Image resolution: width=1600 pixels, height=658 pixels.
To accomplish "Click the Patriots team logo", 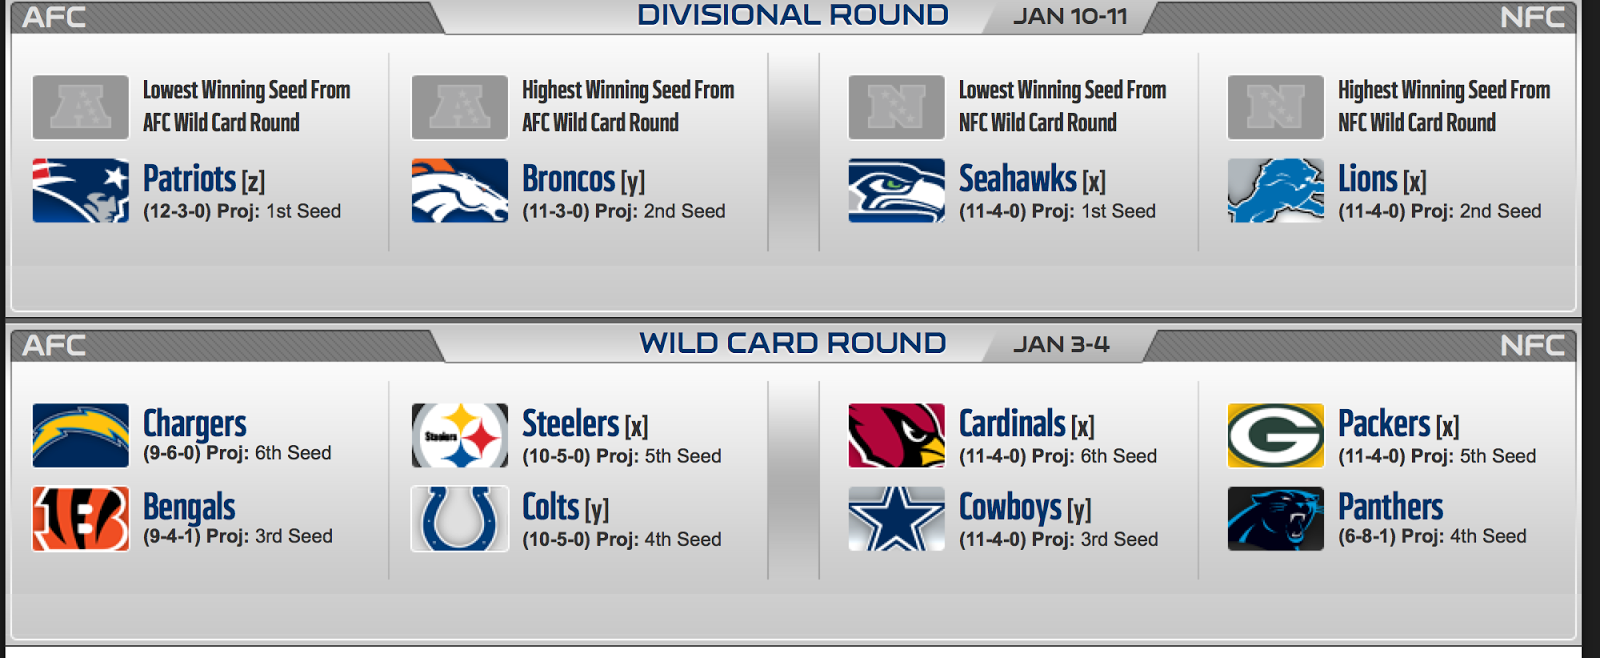I will [x=80, y=190].
